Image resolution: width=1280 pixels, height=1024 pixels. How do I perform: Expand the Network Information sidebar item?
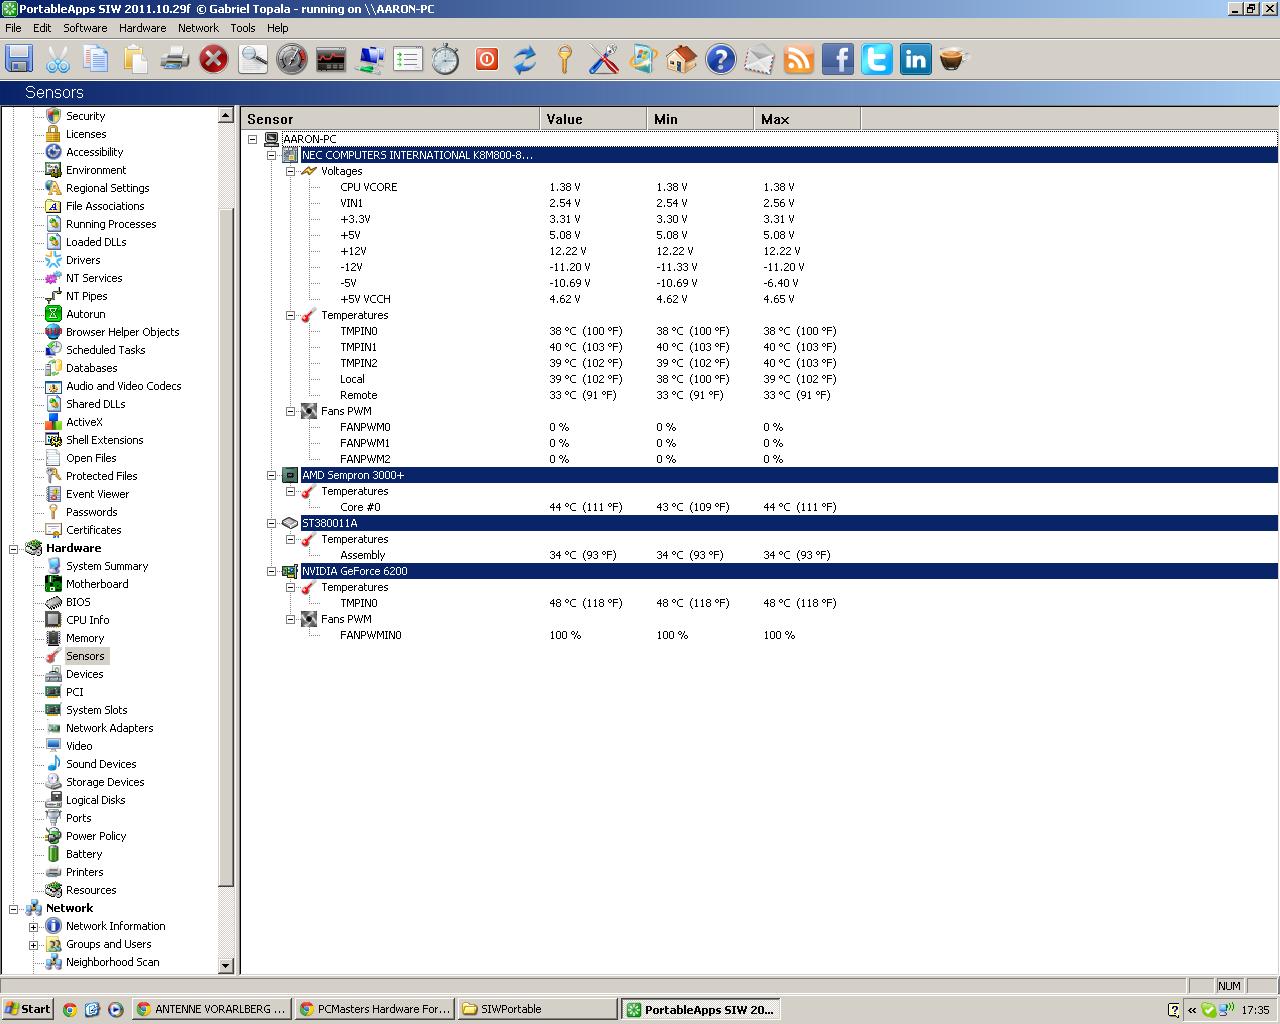coord(33,926)
